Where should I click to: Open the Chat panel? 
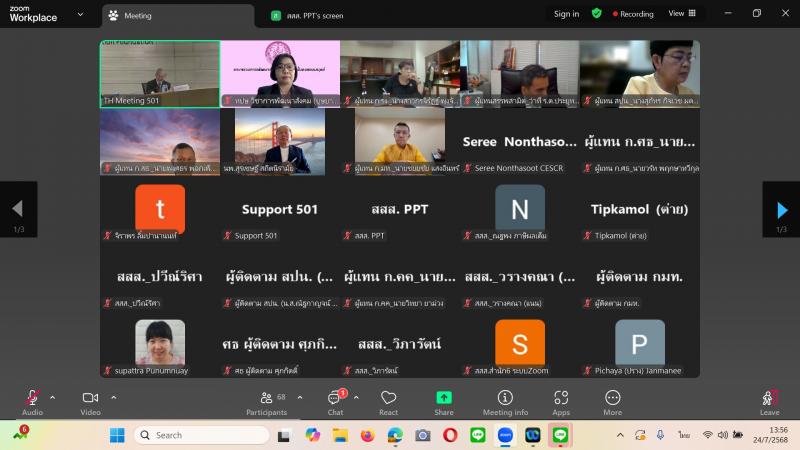335,402
